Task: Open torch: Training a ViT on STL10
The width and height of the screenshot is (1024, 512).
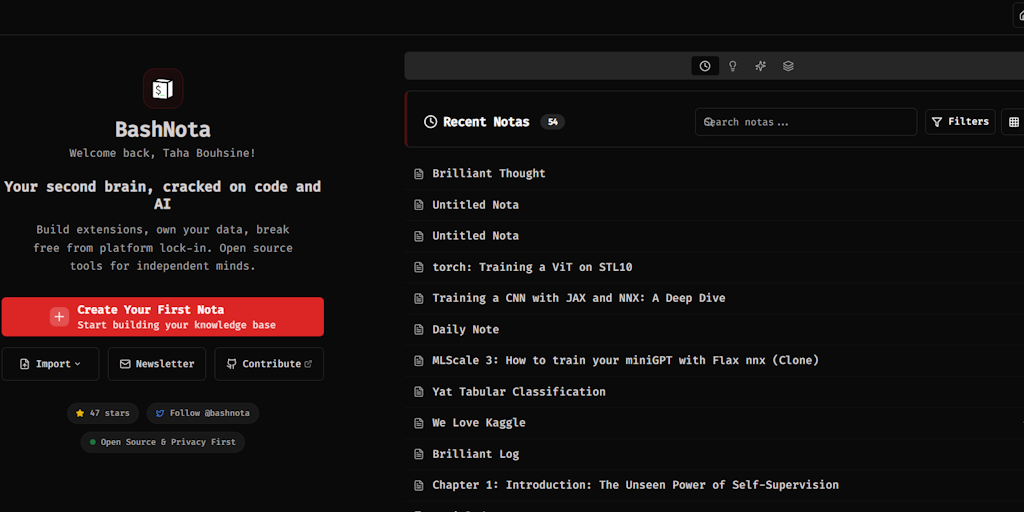Action: pos(532,267)
